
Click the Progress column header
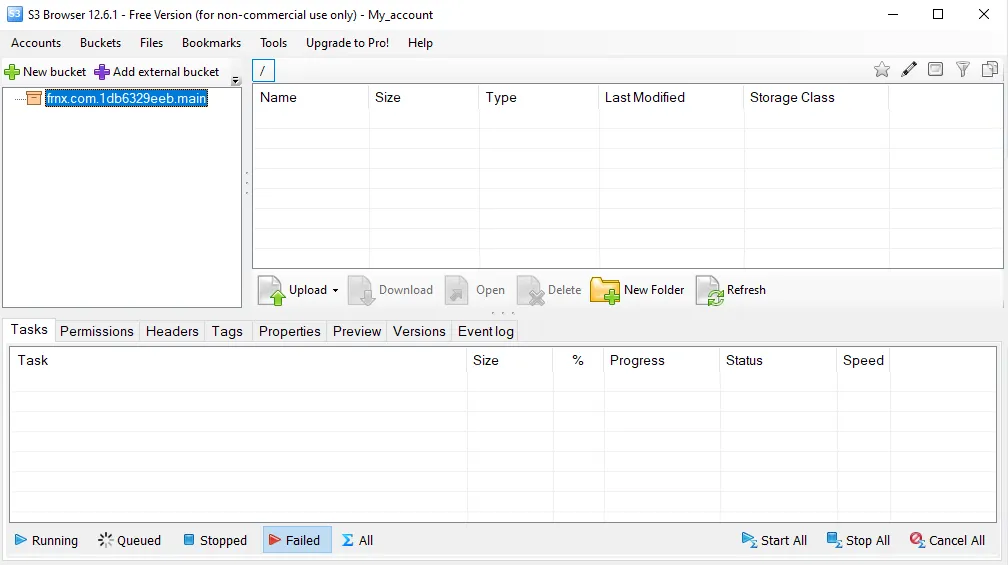(662, 361)
